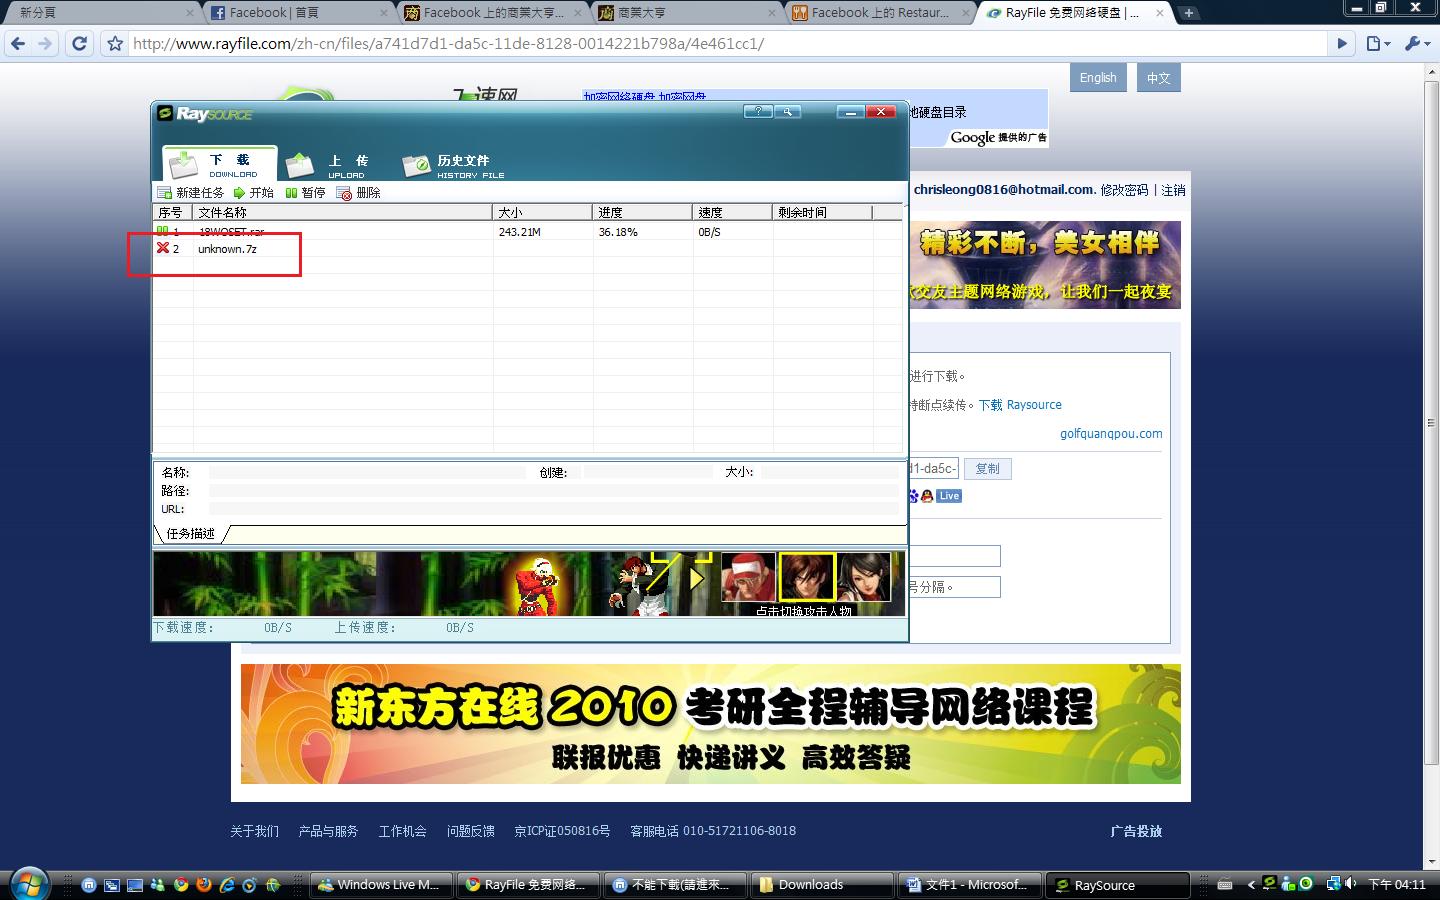Click the 大小 column header
The width and height of the screenshot is (1440, 900).
pyautogui.click(x=543, y=212)
